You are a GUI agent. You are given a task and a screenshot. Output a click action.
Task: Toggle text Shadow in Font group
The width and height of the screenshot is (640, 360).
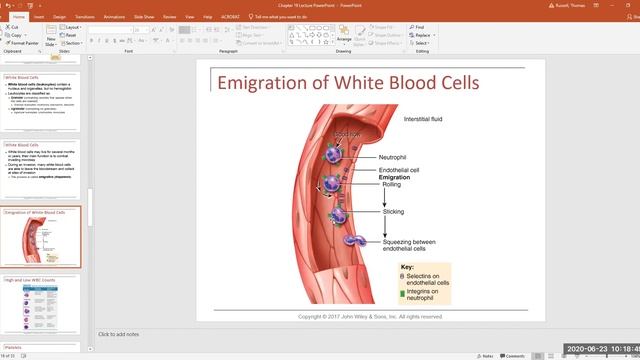[x=115, y=40]
